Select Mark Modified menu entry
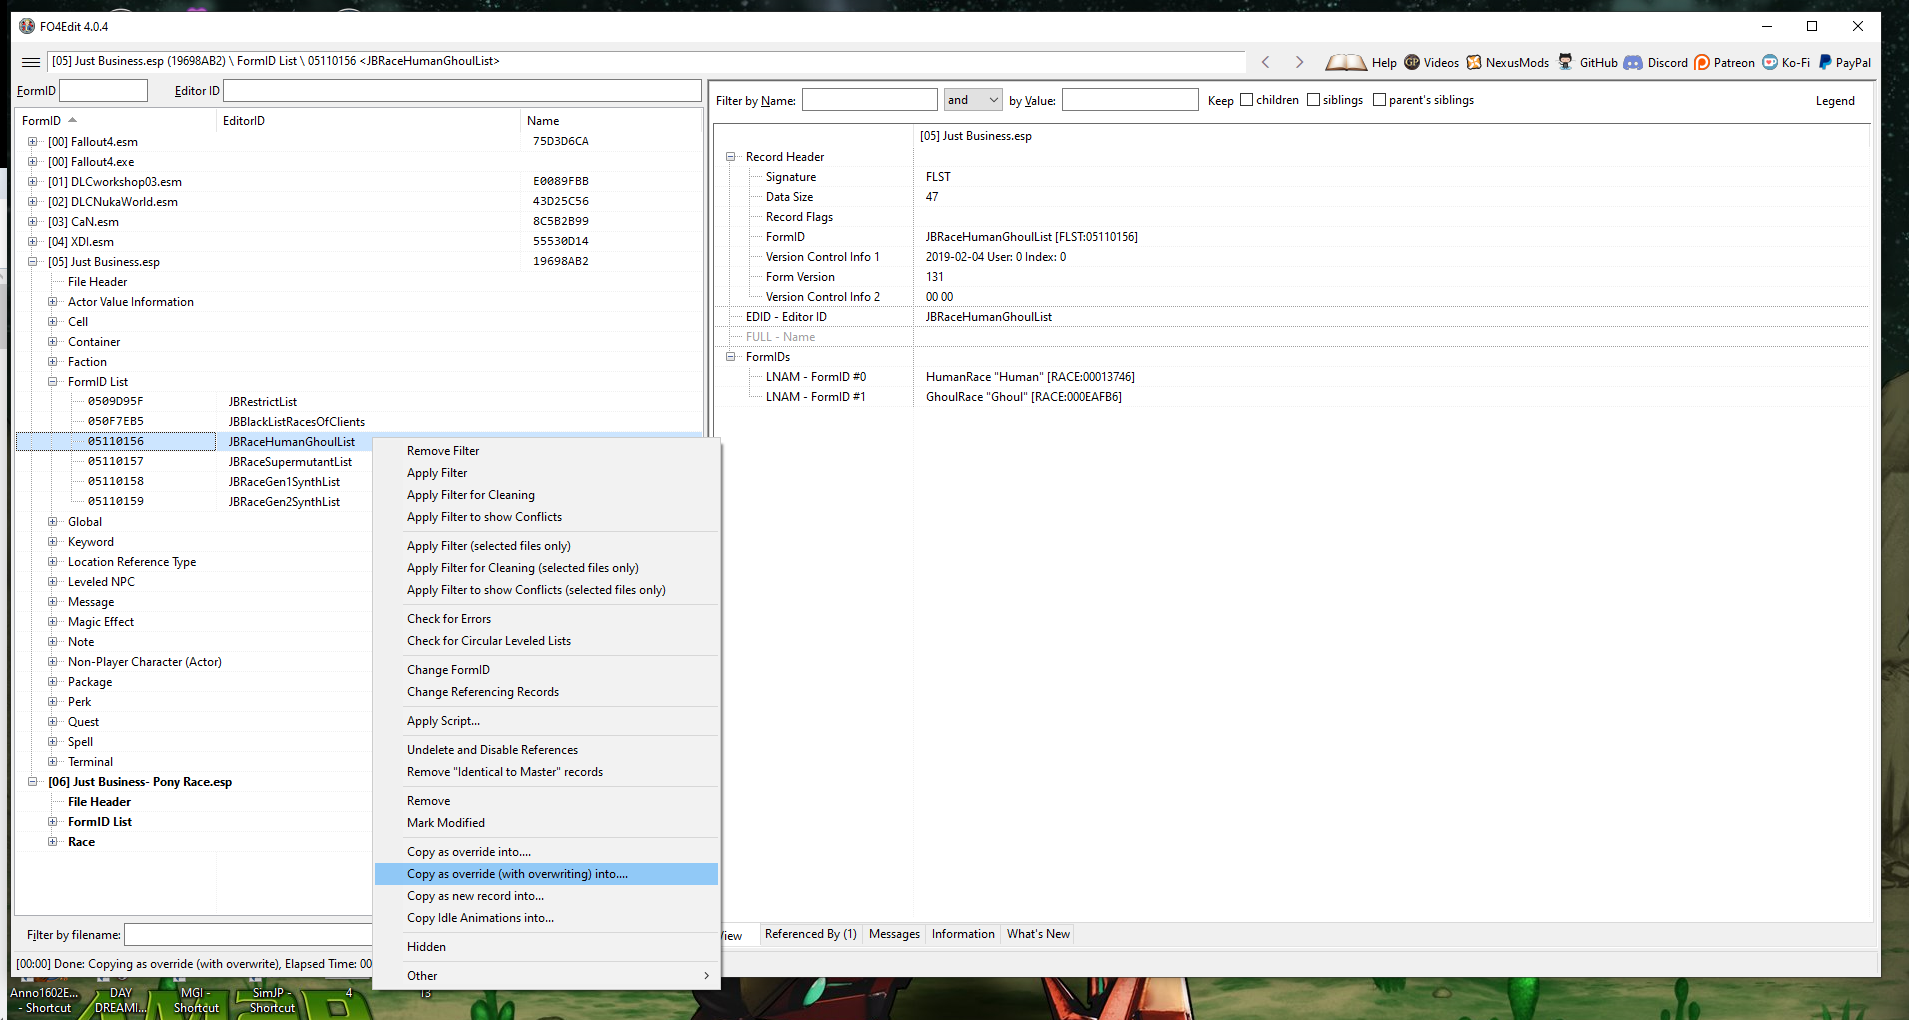1909x1020 pixels. pyautogui.click(x=546, y=823)
